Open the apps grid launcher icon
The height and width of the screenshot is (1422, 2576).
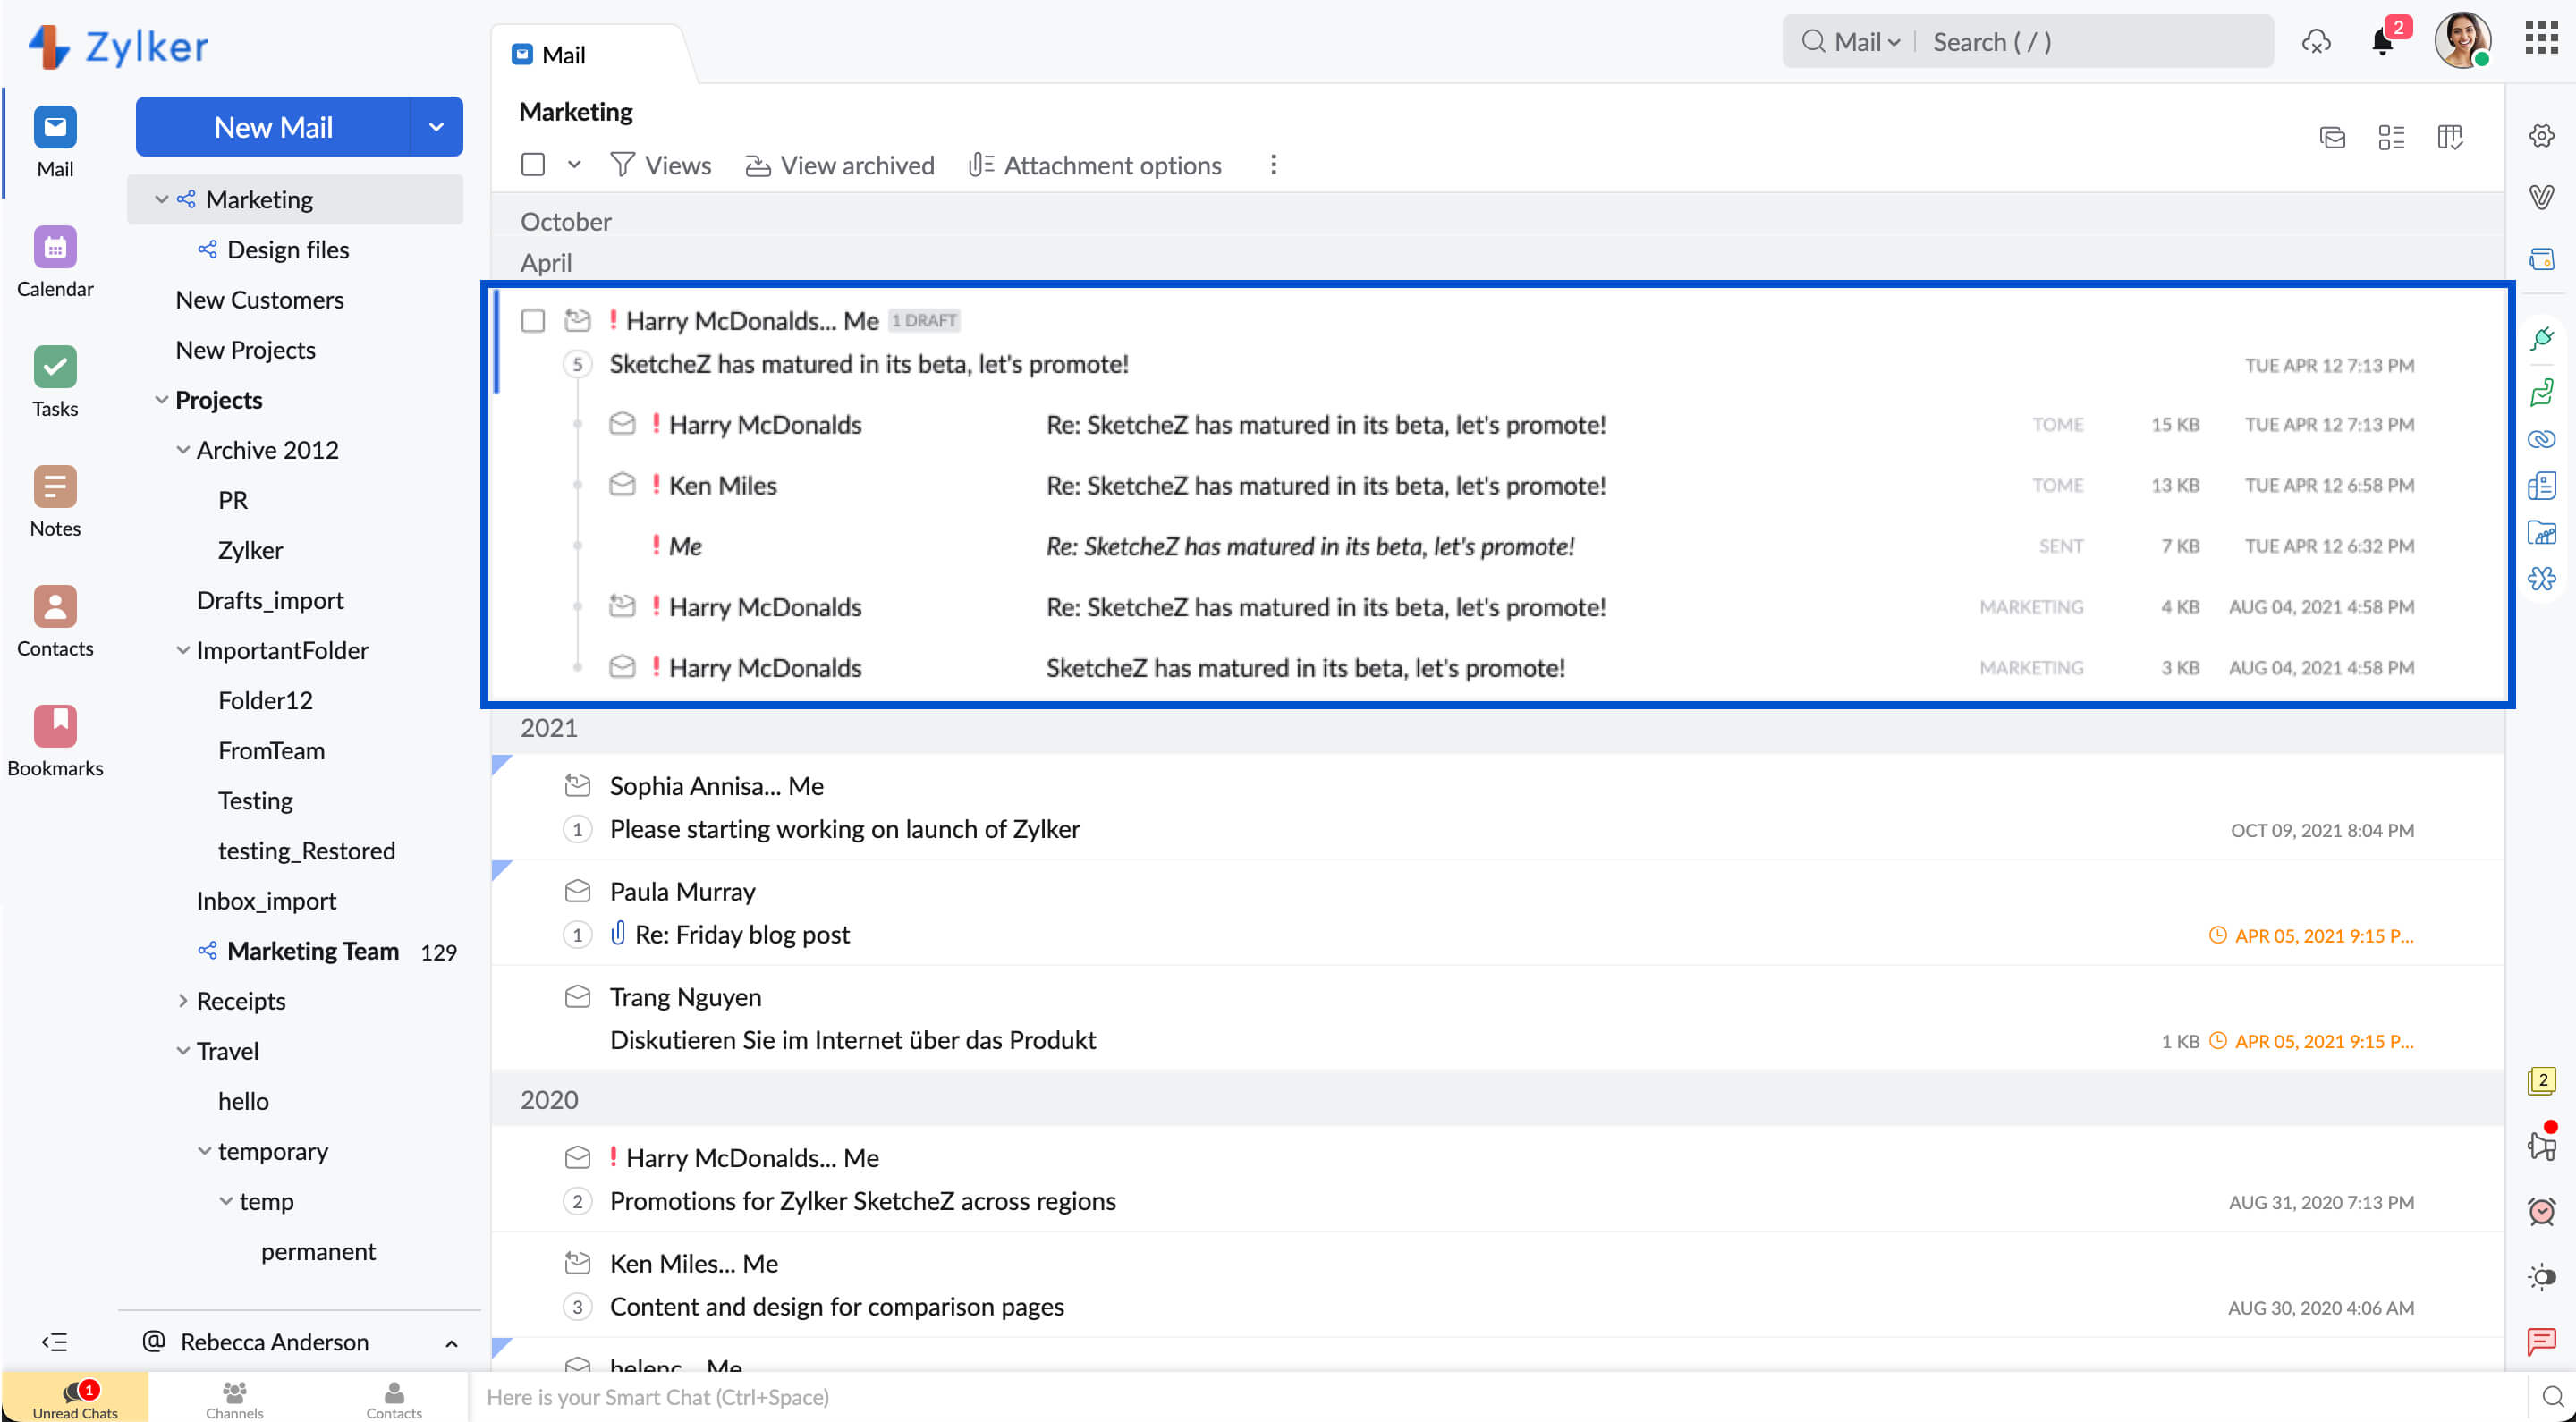tap(2542, 39)
